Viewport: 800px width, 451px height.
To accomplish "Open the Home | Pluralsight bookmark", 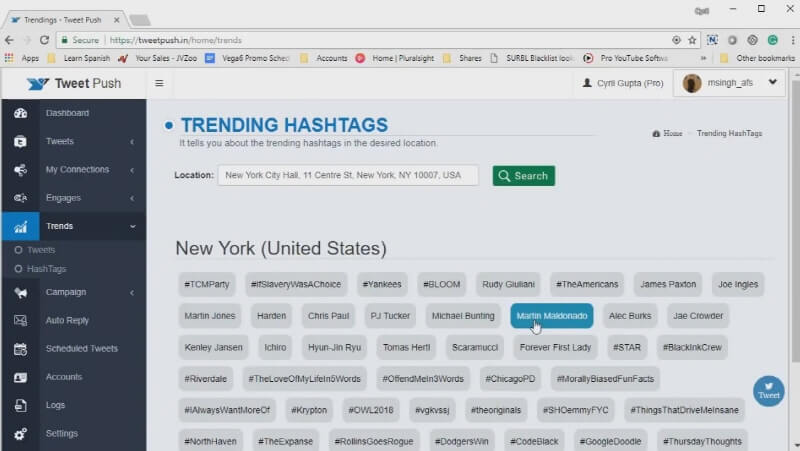I will coord(395,58).
